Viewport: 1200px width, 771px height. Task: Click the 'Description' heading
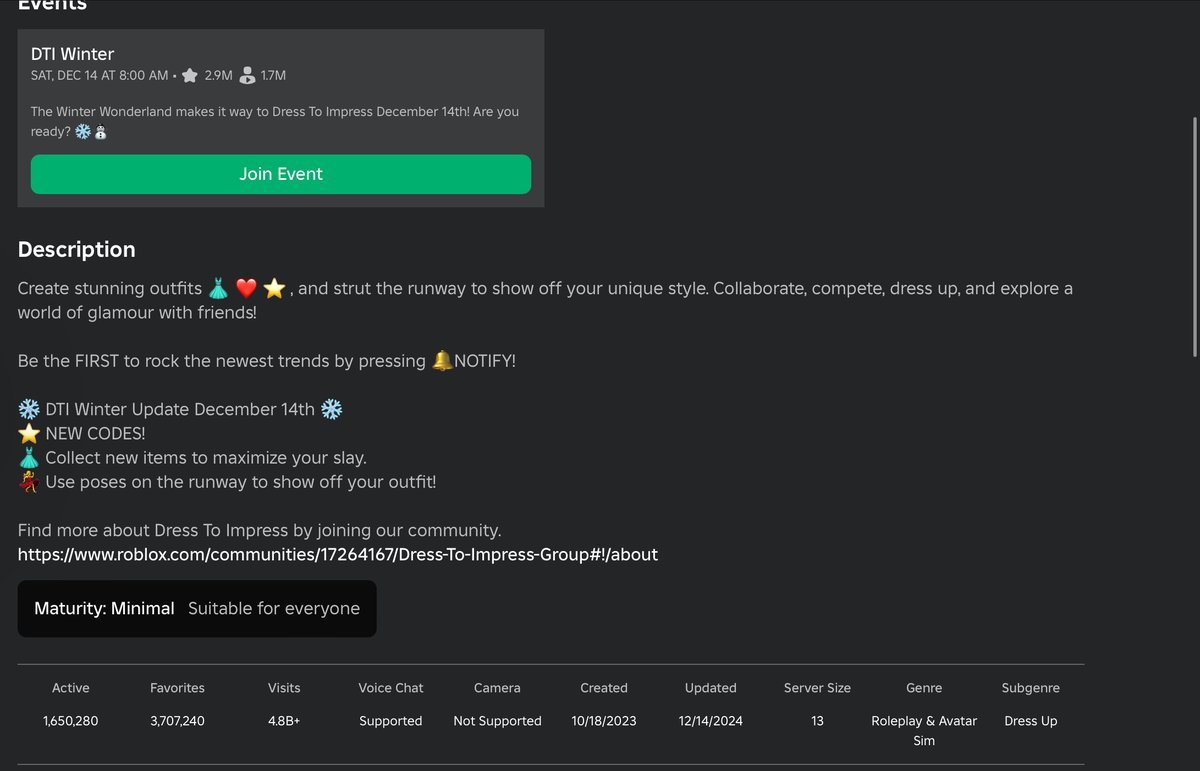coord(76,250)
